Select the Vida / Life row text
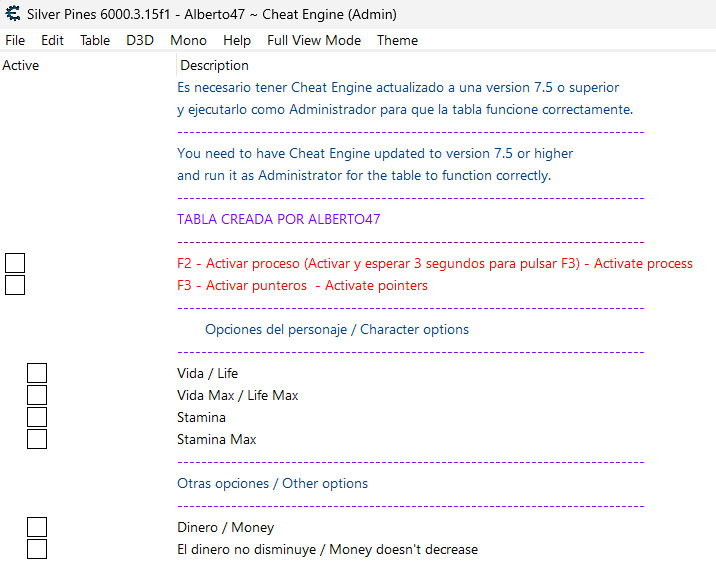Viewport: 716px width, 576px height. [207, 373]
